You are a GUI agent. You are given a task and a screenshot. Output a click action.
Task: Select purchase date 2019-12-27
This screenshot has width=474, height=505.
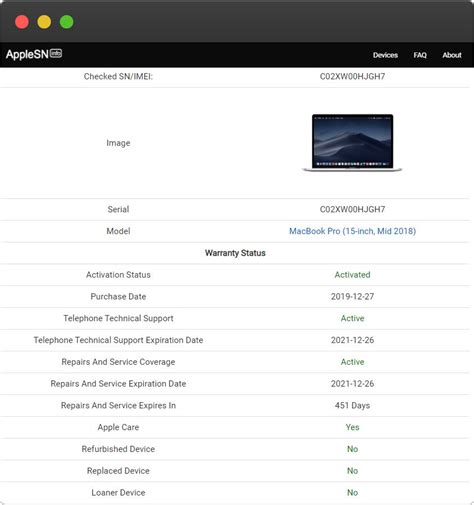point(352,296)
